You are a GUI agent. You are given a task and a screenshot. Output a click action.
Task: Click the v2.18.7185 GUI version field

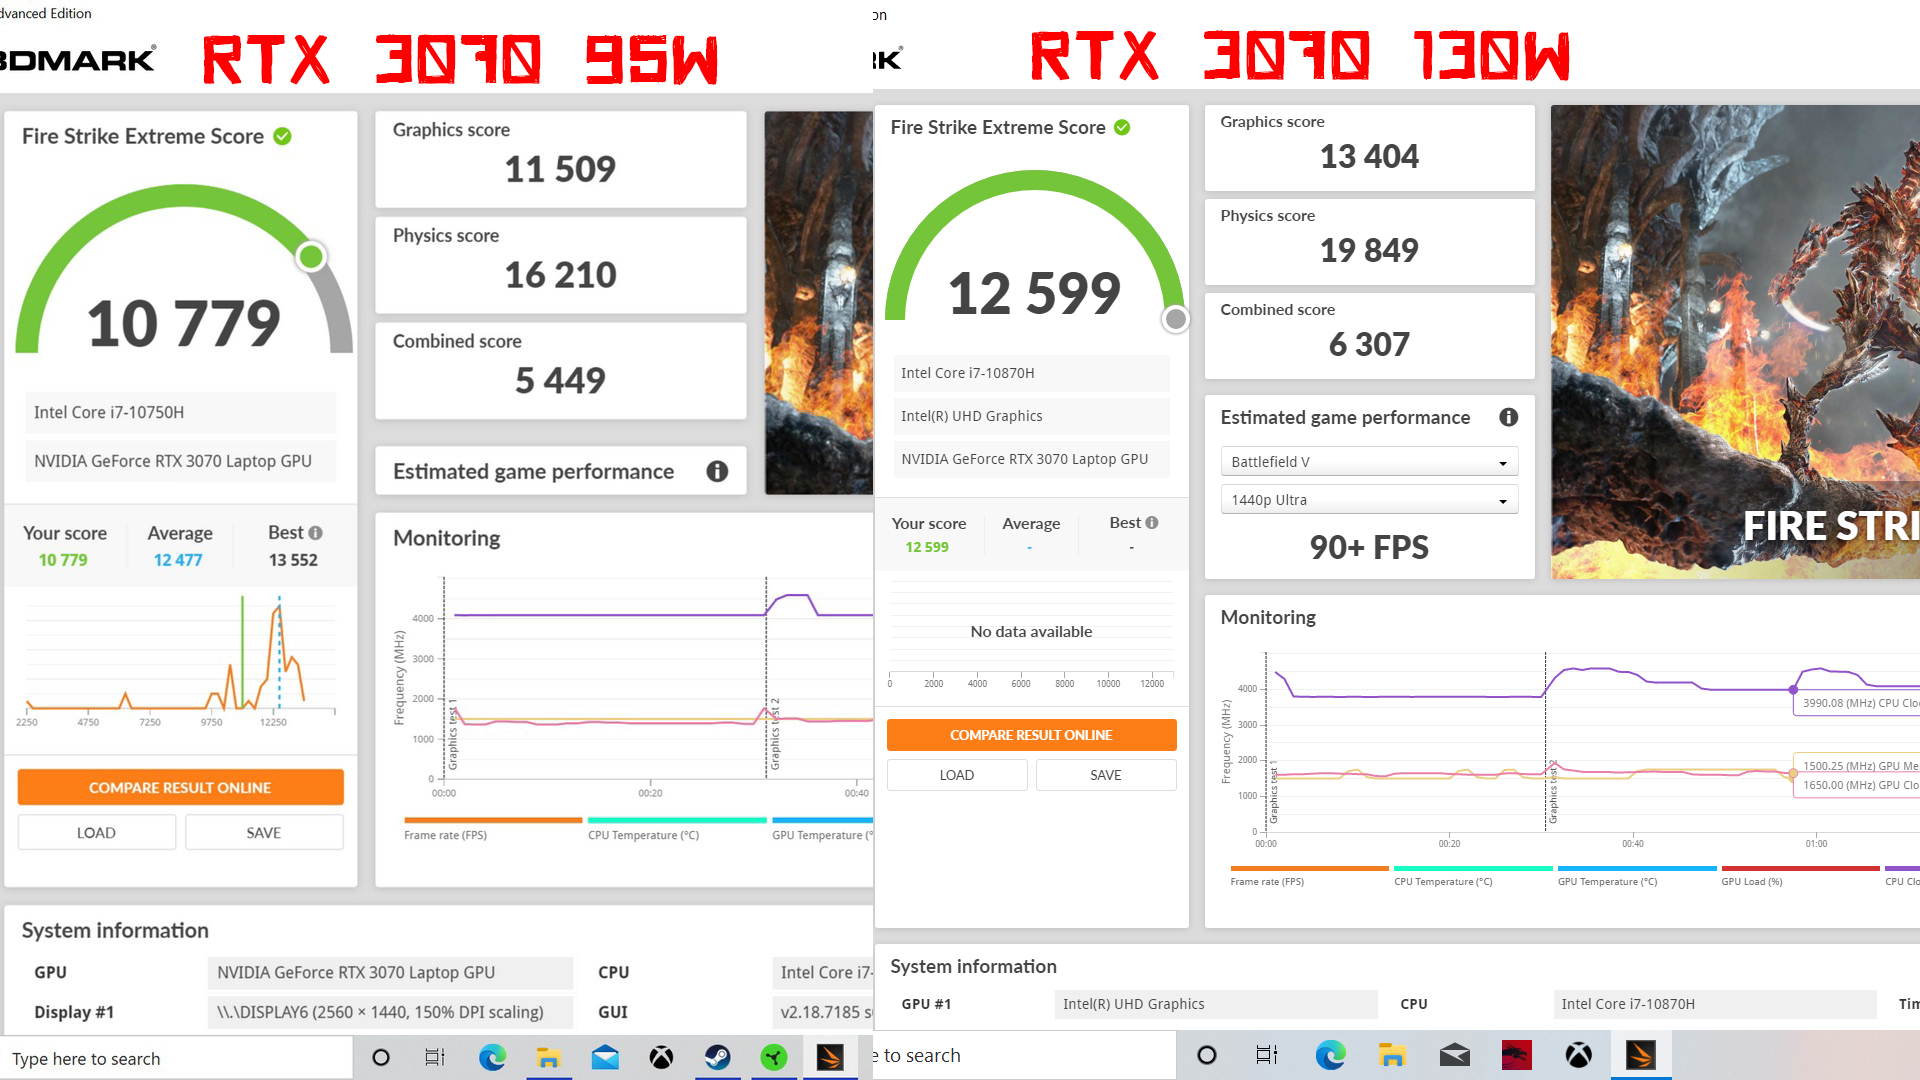(824, 1012)
